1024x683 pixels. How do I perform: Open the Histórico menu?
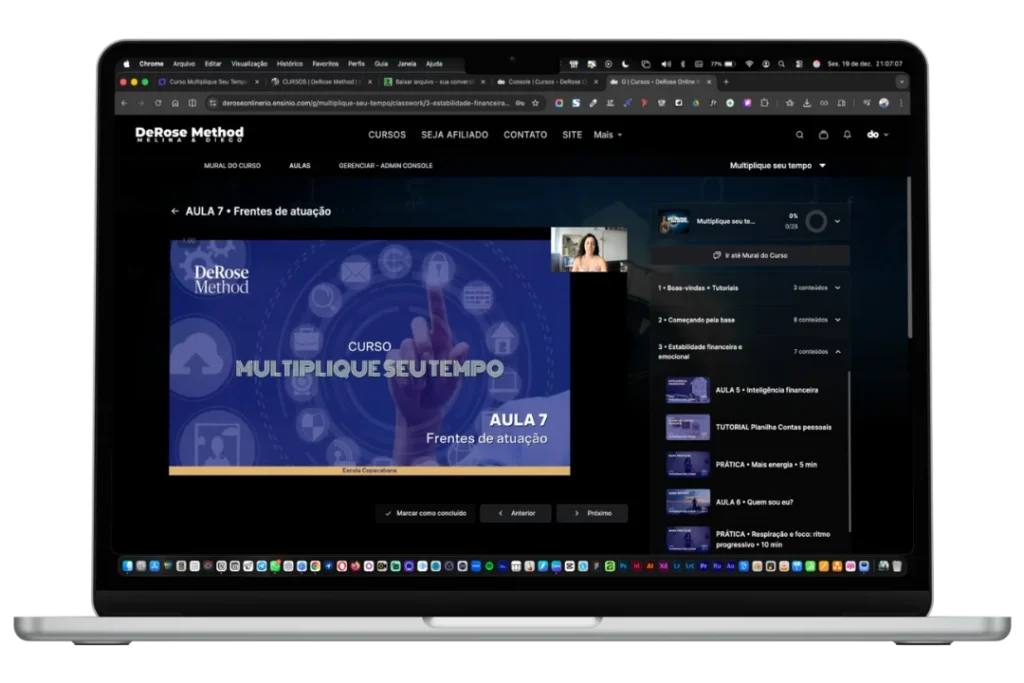coord(289,64)
